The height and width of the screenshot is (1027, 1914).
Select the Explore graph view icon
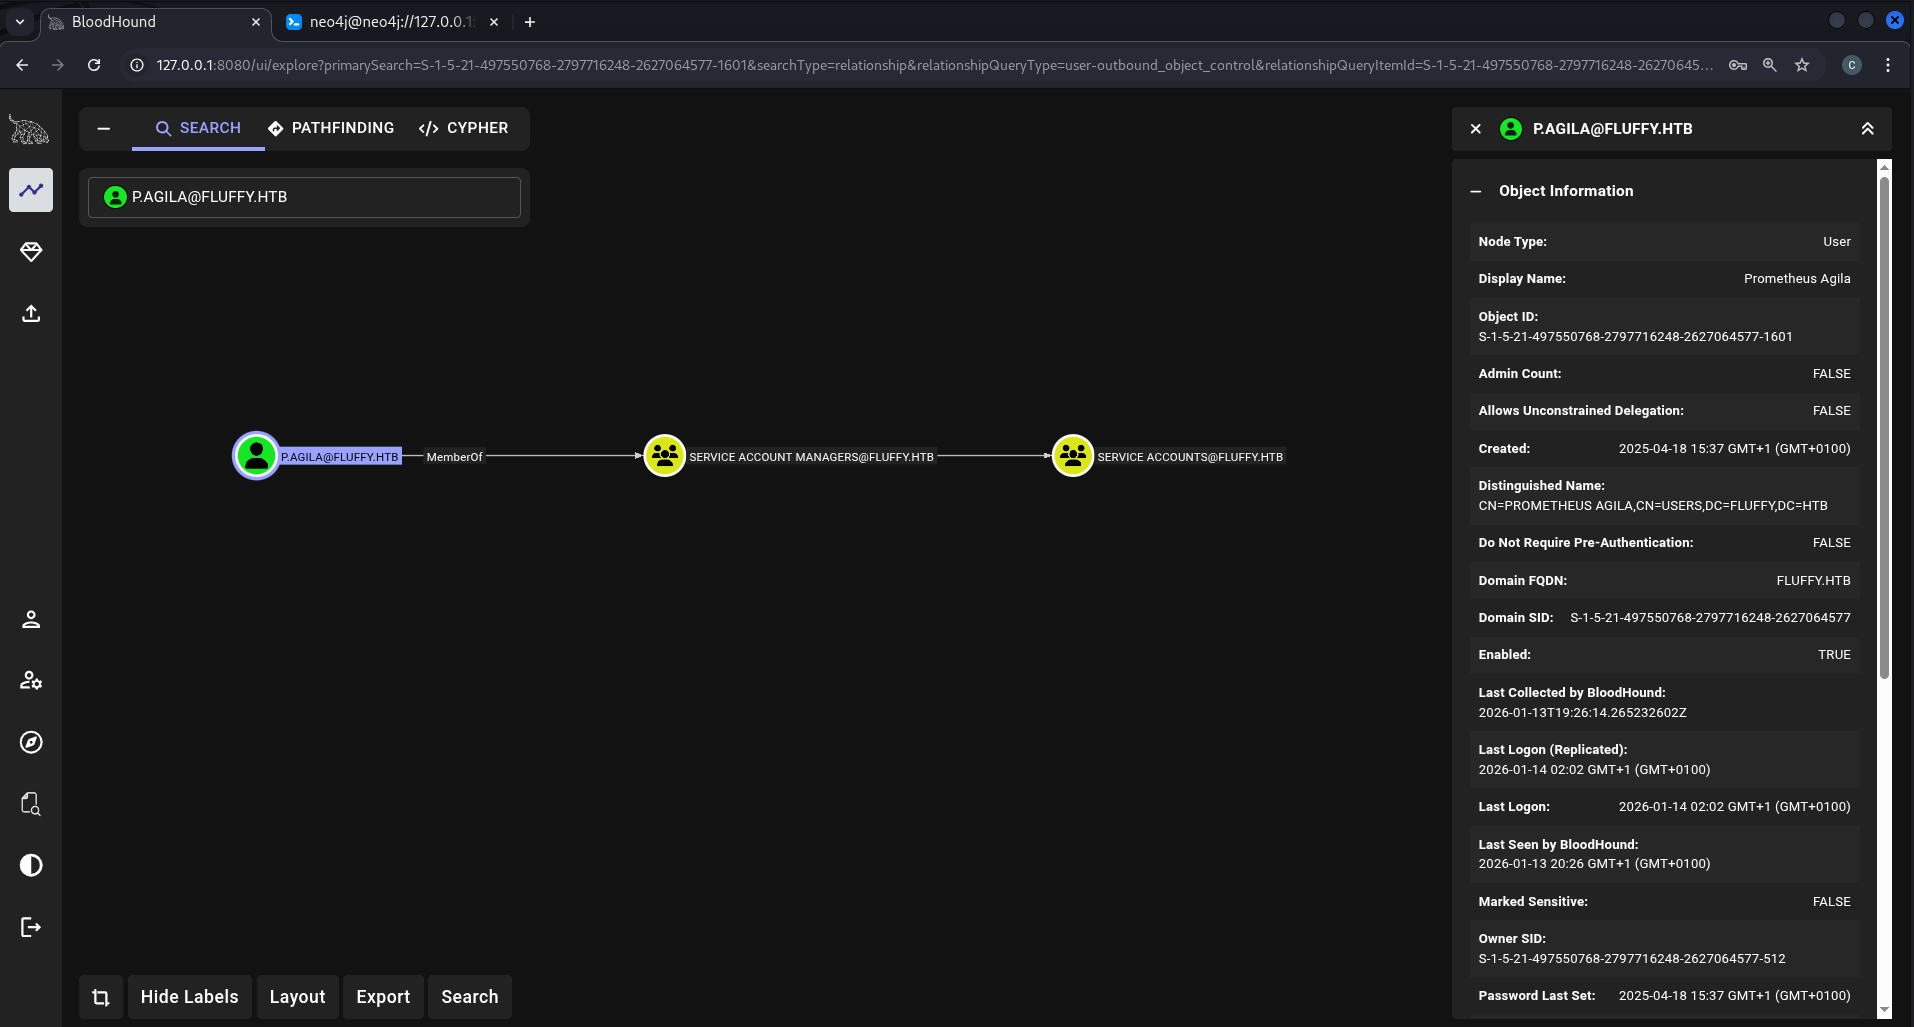(x=30, y=190)
